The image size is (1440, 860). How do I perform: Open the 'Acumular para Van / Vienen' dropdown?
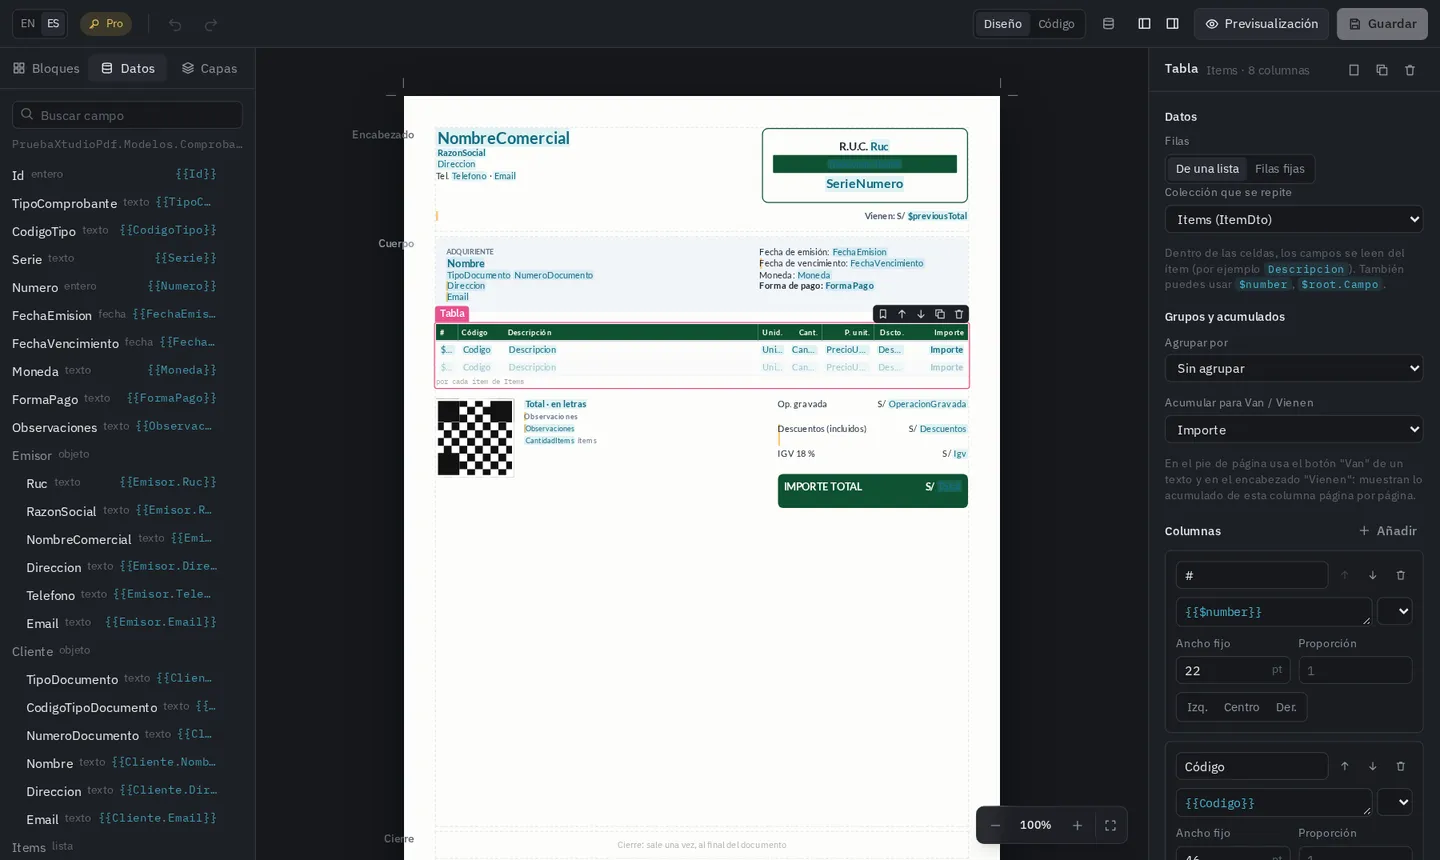(1294, 430)
